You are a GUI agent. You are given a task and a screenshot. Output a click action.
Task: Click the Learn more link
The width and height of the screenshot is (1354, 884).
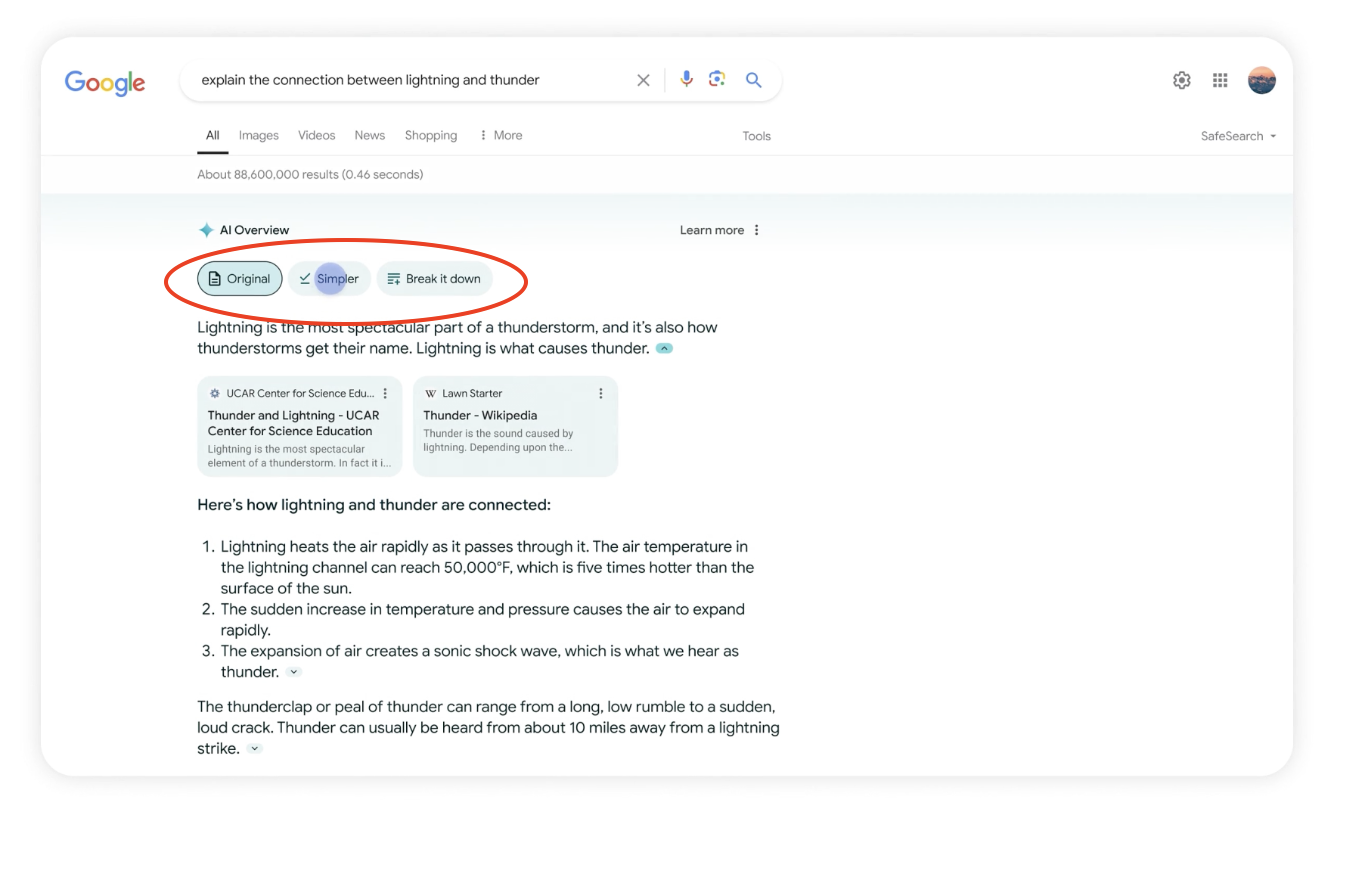[x=712, y=230]
